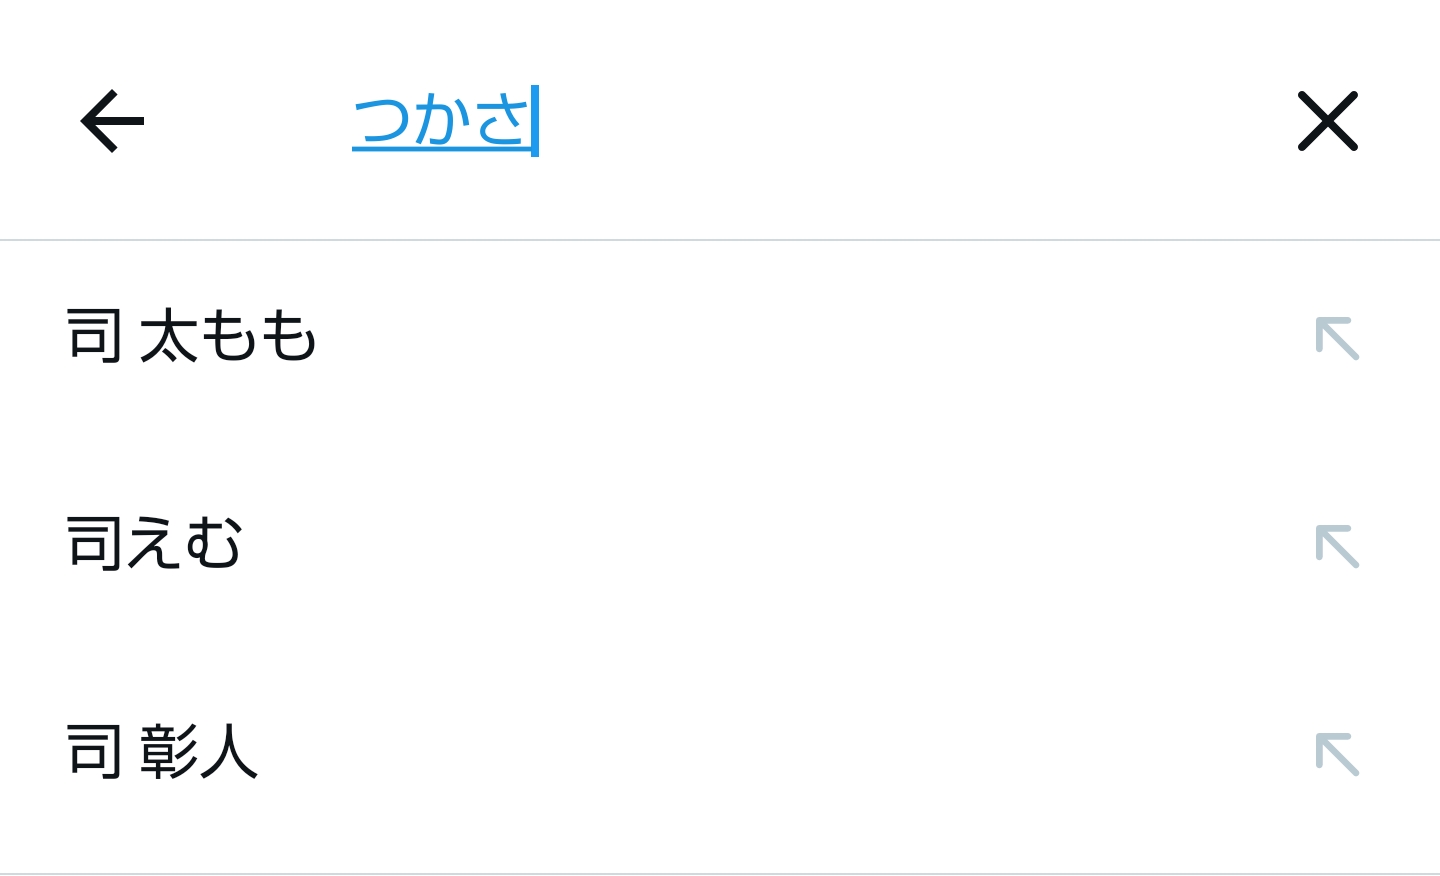Insert 司えむ using its arrow icon

[x=1337, y=546]
